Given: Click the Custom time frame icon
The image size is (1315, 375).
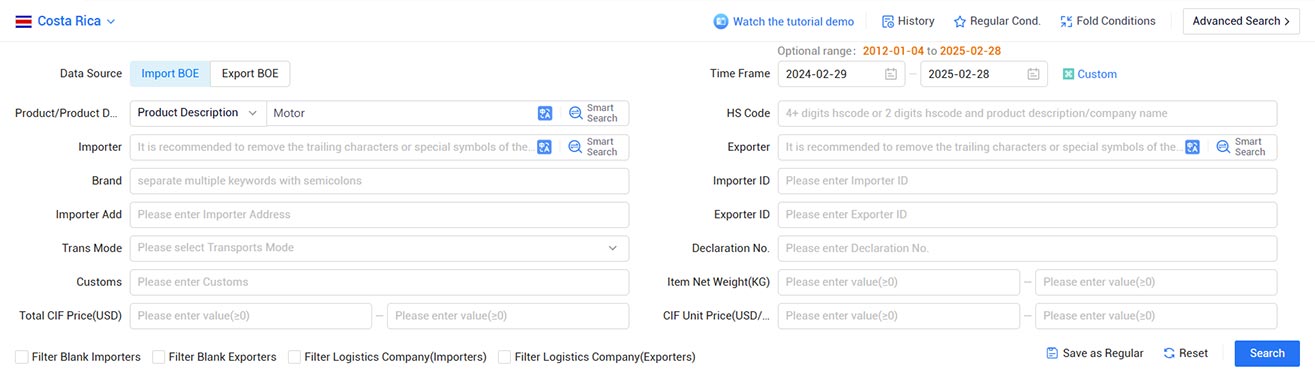Looking at the screenshot, I should 1068,74.
